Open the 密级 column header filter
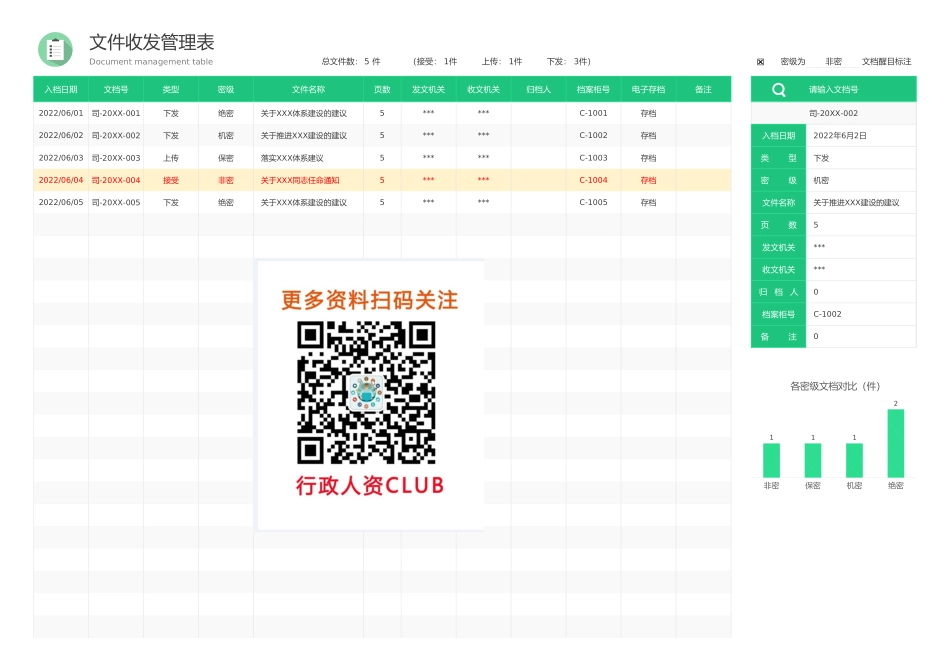The width and height of the screenshot is (950, 672). click(x=227, y=89)
